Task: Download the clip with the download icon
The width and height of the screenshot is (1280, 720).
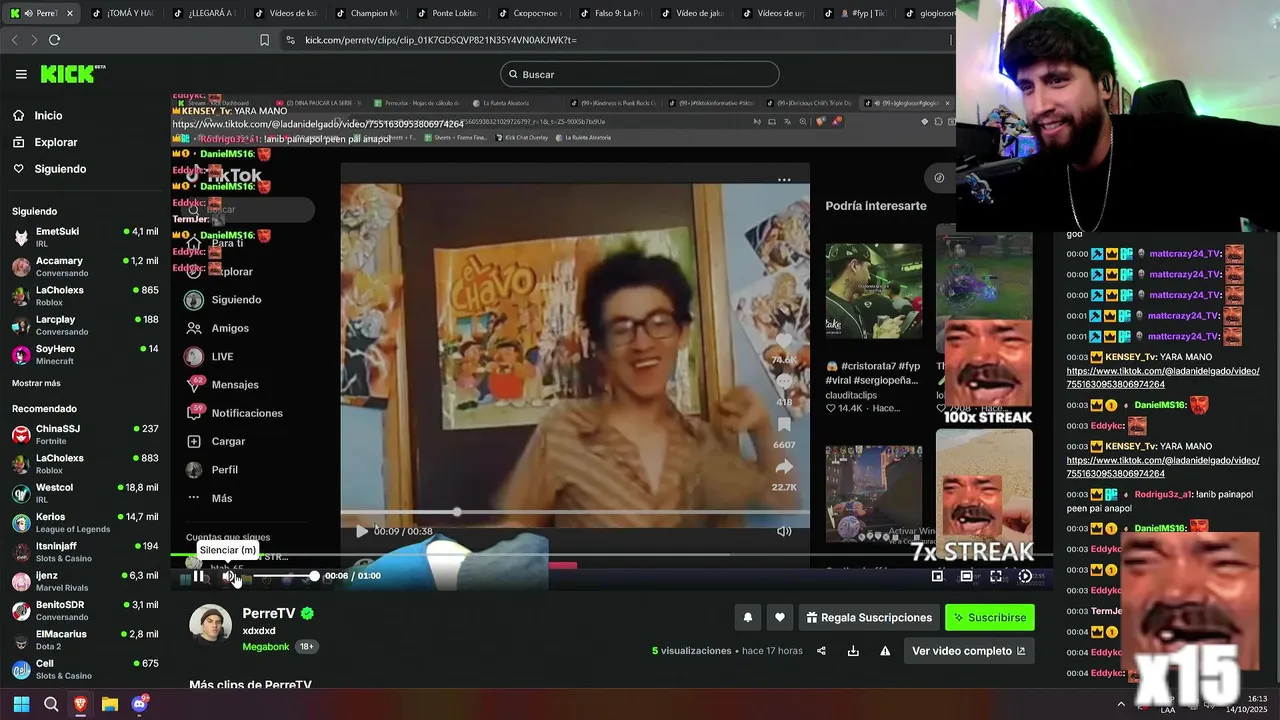Action: pos(853,651)
